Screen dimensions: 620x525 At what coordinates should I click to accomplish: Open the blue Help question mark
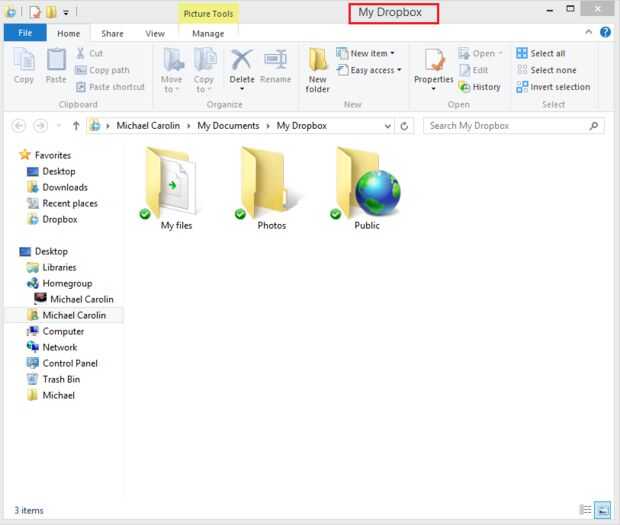(605, 32)
